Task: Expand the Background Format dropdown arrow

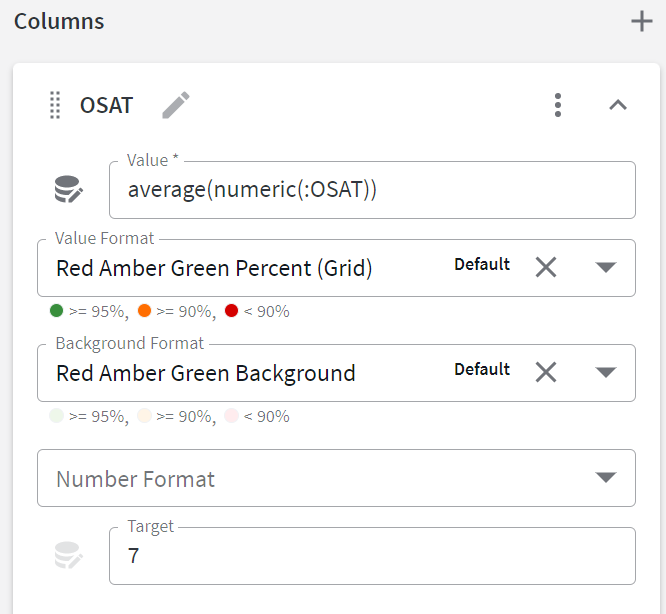Action: coord(606,372)
